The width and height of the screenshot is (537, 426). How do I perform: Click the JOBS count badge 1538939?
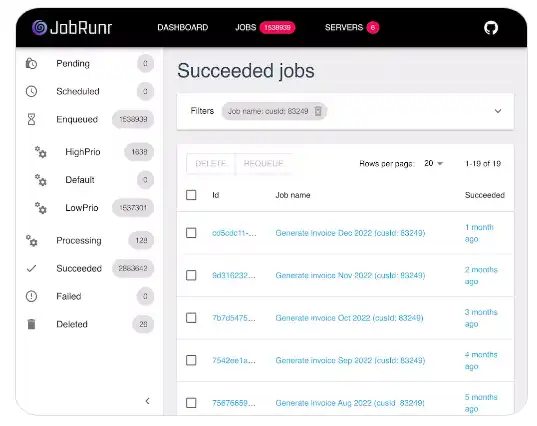277,27
